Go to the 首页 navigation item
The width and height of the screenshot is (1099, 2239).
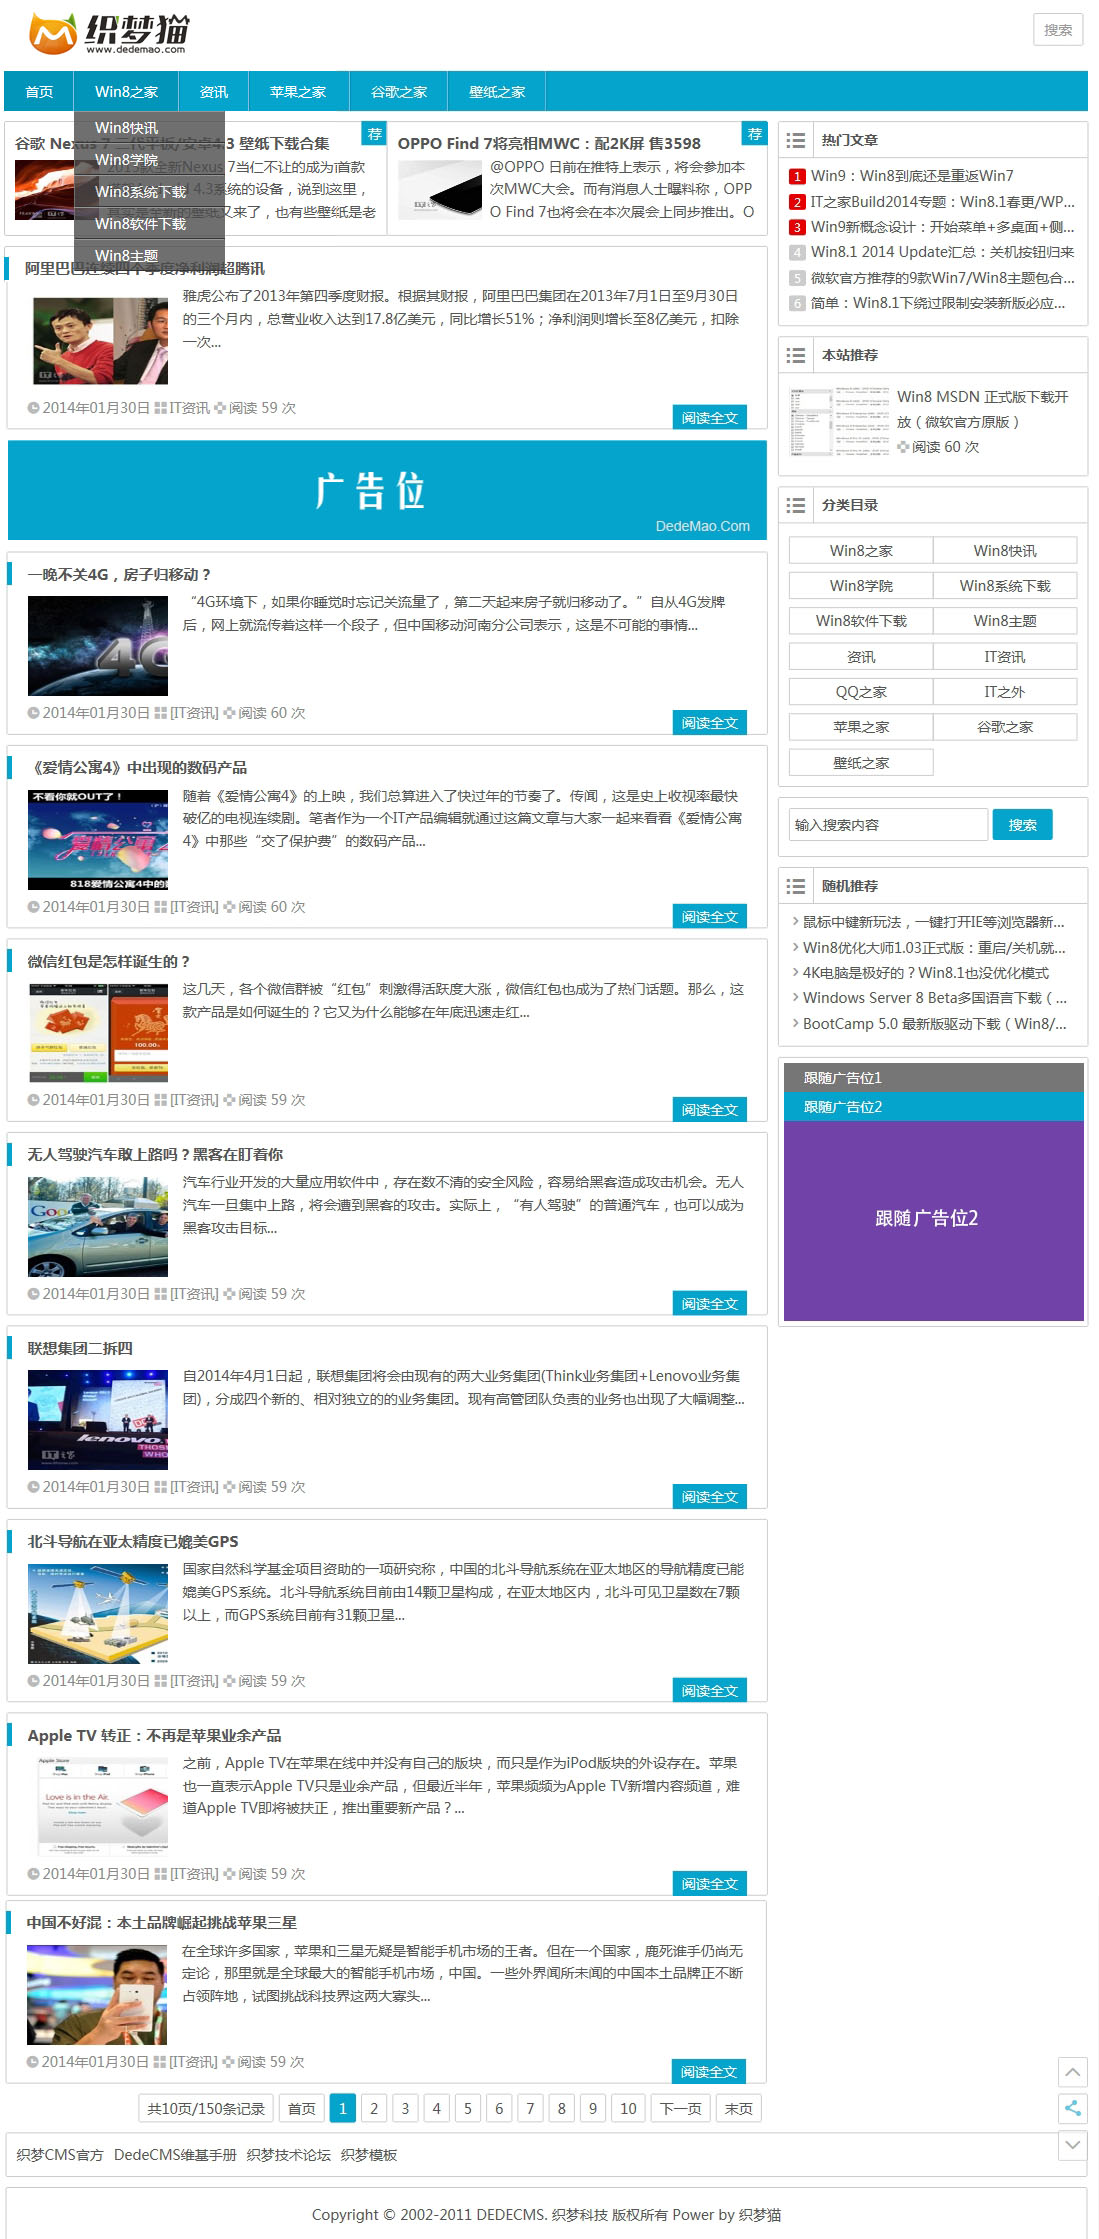39,92
